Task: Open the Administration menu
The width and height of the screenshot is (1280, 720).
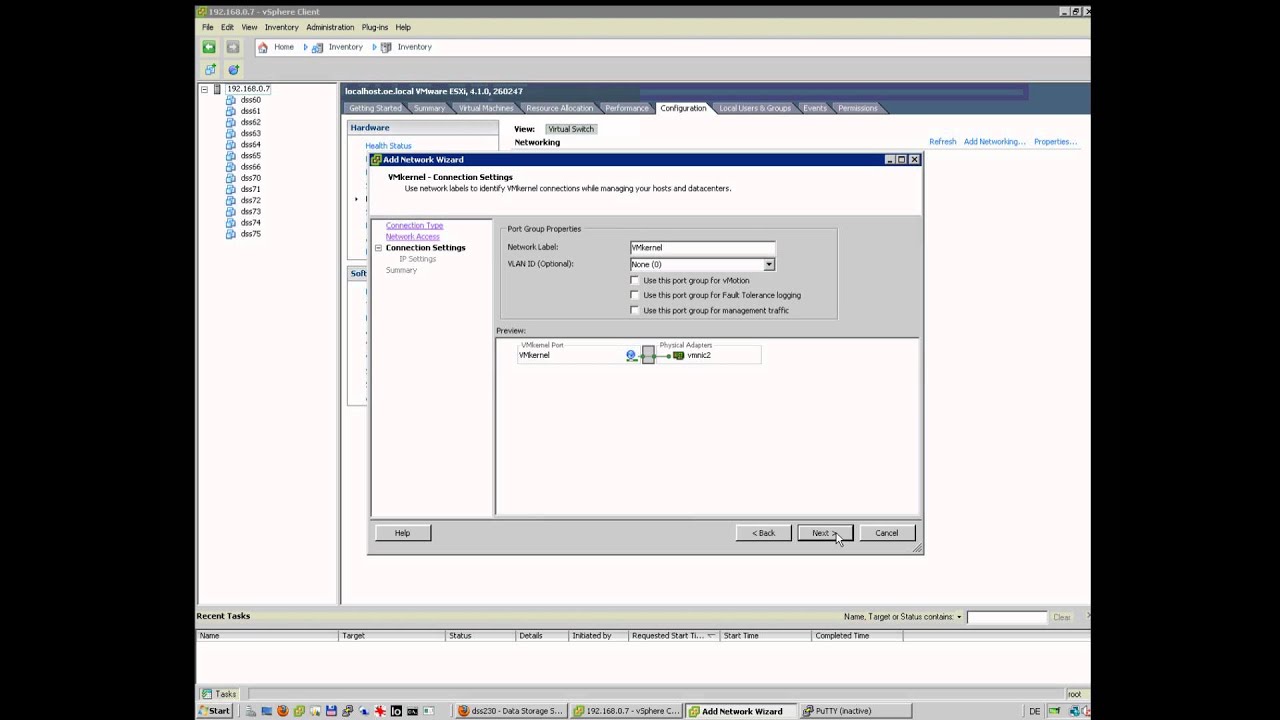Action: (x=330, y=27)
